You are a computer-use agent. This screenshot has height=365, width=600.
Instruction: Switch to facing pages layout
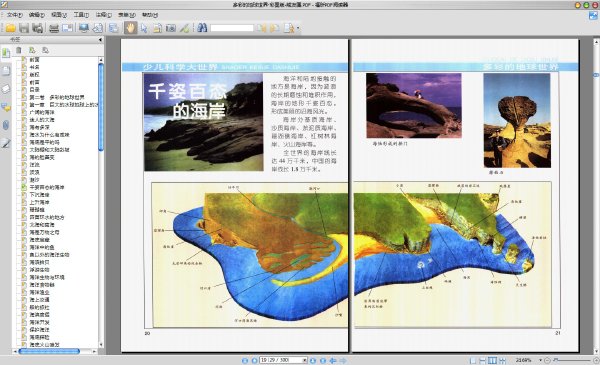[x=493, y=360]
